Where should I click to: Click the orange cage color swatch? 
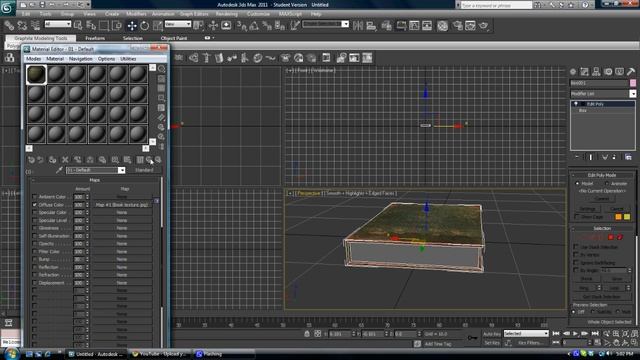pyautogui.click(x=618, y=217)
